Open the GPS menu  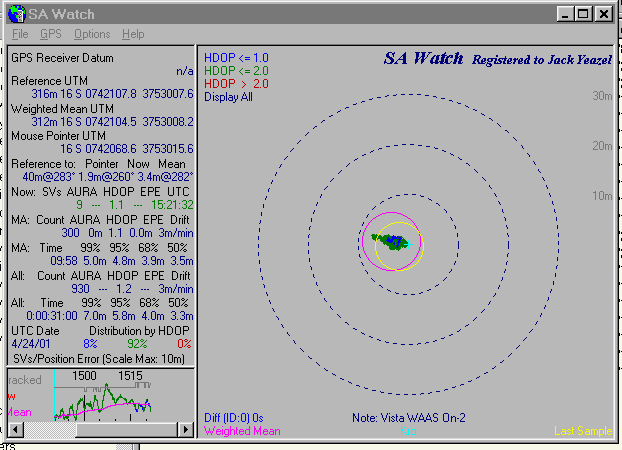tap(51, 34)
